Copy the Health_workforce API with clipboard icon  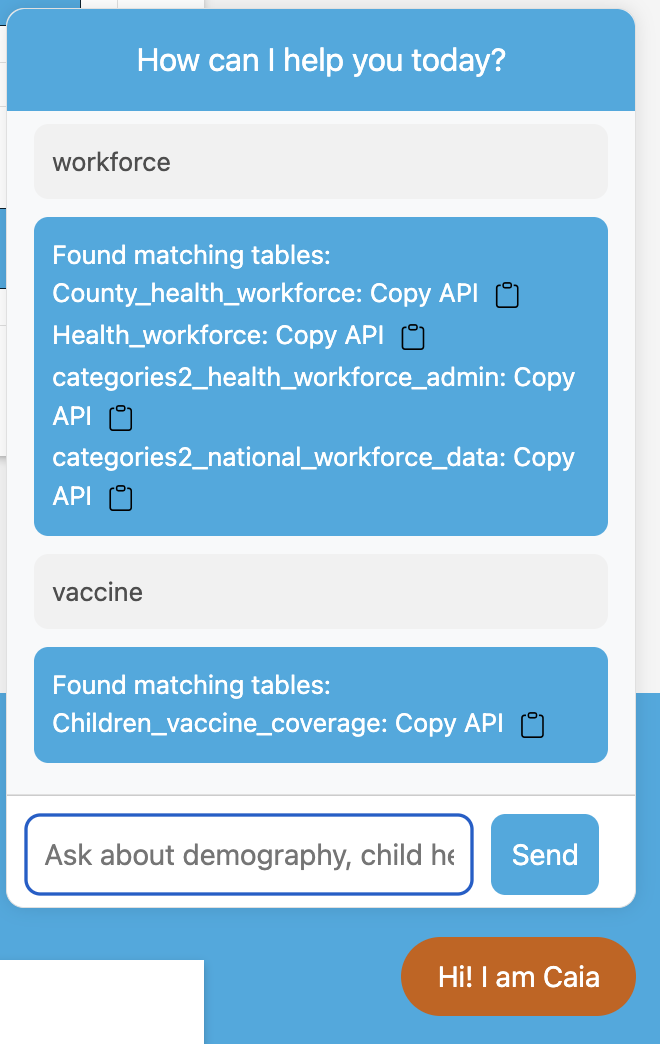(413, 337)
